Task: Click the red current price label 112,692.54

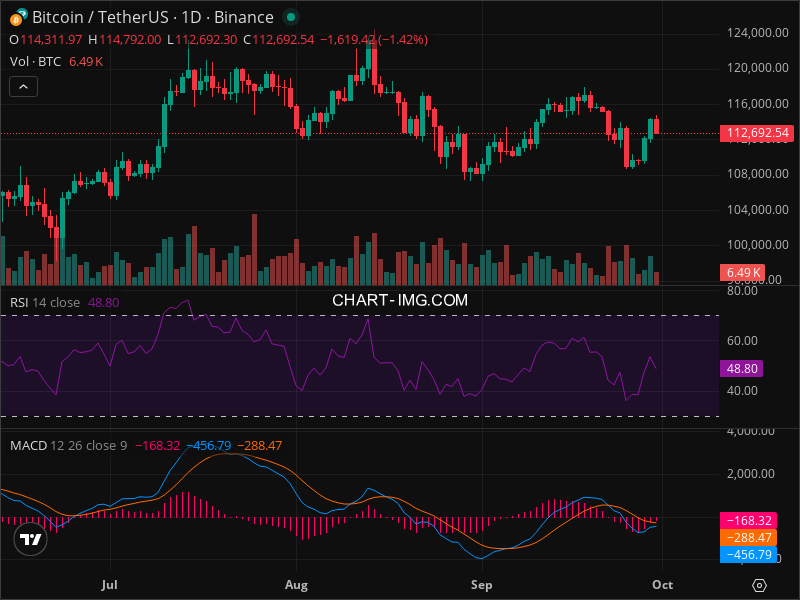Action: [x=756, y=133]
